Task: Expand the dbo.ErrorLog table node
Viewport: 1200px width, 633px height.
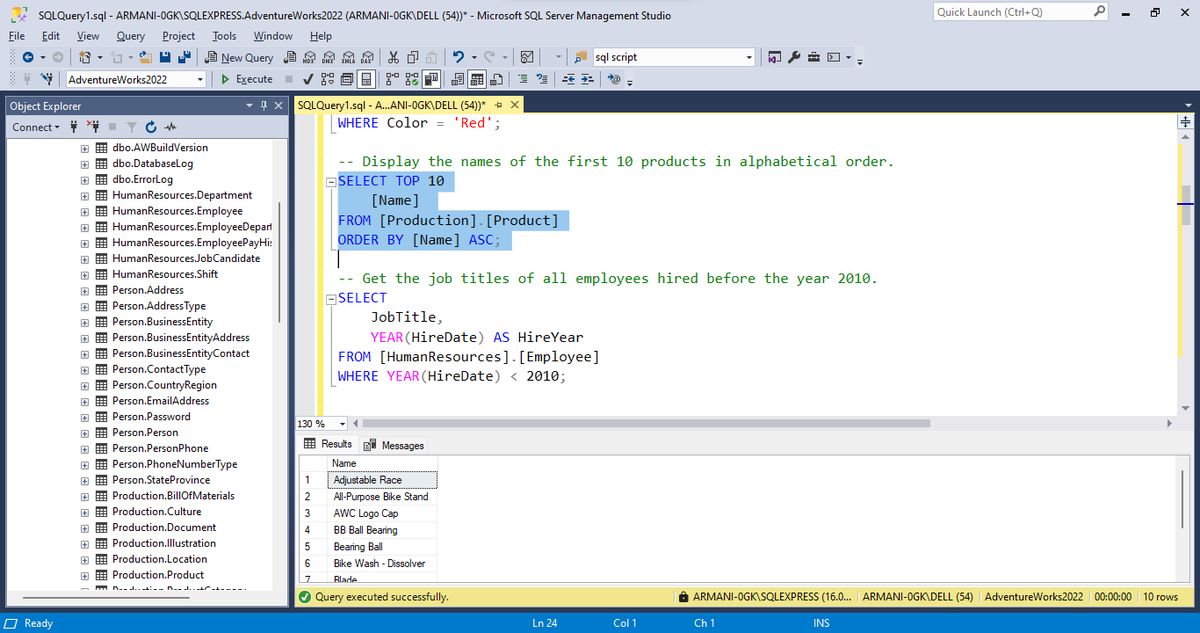Action: coord(86,179)
